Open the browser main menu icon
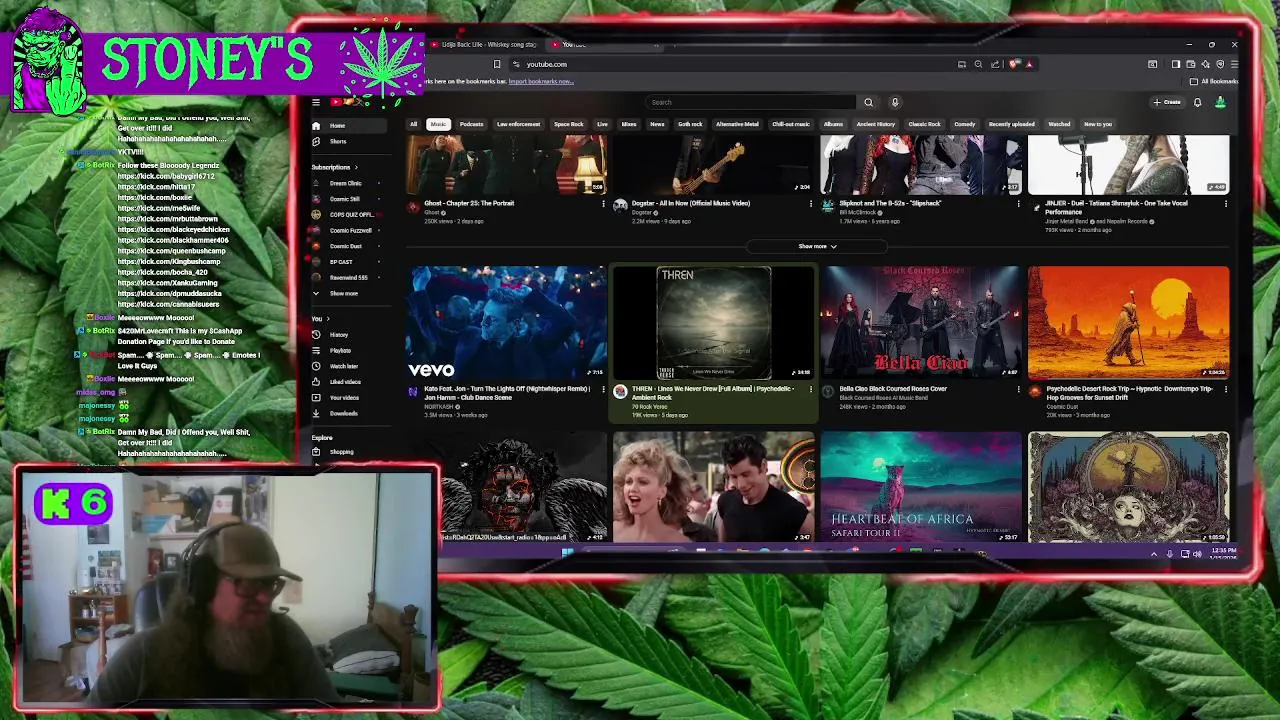Image resolution: width=1280 pixels, height=720 pixels. (x=1234, y=64)
